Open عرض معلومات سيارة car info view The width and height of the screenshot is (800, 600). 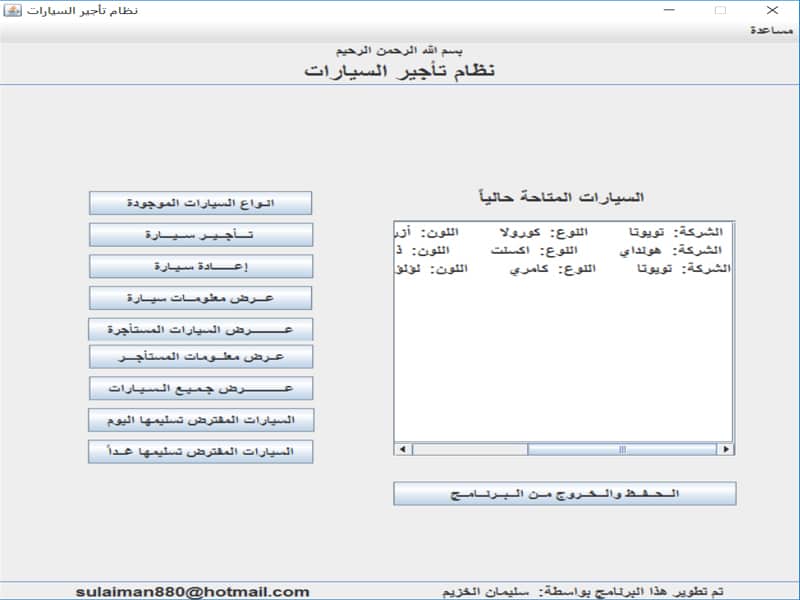200,298
